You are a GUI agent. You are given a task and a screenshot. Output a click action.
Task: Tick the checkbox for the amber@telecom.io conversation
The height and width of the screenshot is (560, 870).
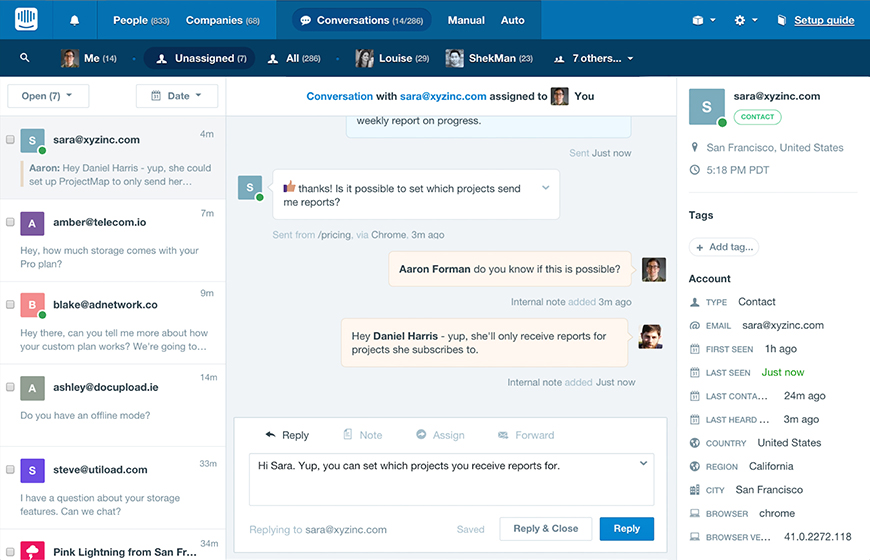[x=10, y=222]
